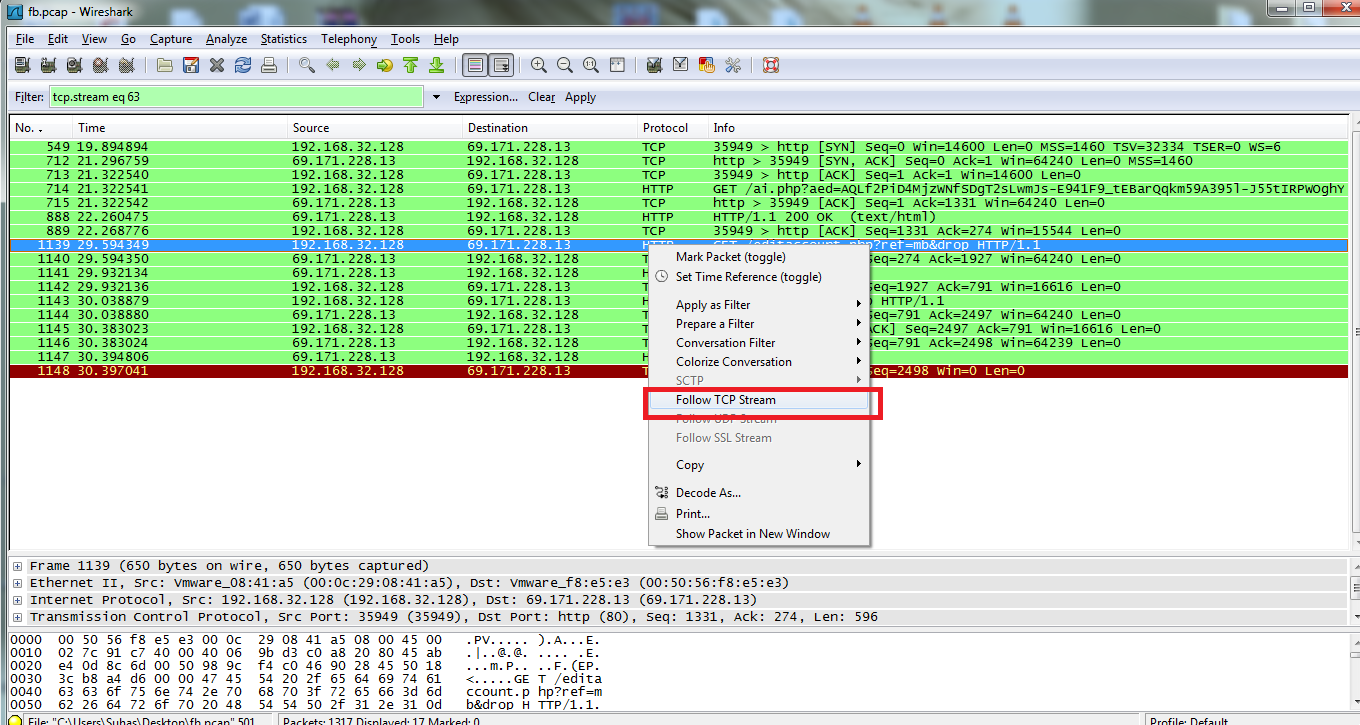The height and width of the screenshot is (725, 1360).
Task: Go to specific packet number icon
Action: pos(385,66)
